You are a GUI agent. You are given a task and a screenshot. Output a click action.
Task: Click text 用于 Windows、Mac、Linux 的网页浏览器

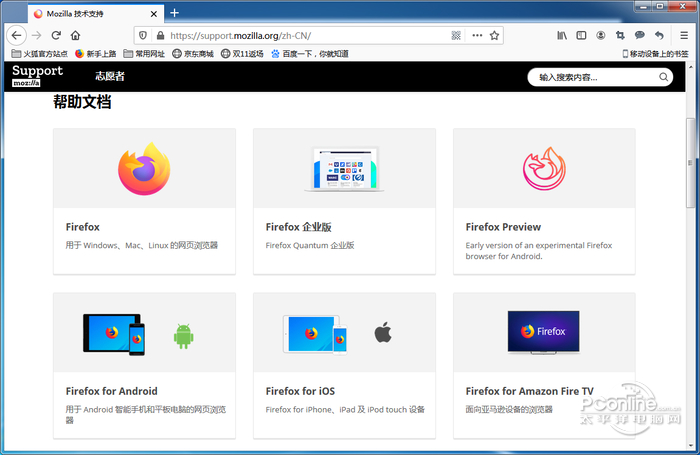142,245
